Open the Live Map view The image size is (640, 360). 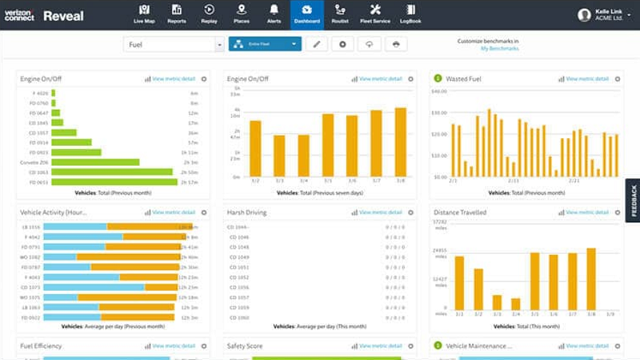(144, 15)
